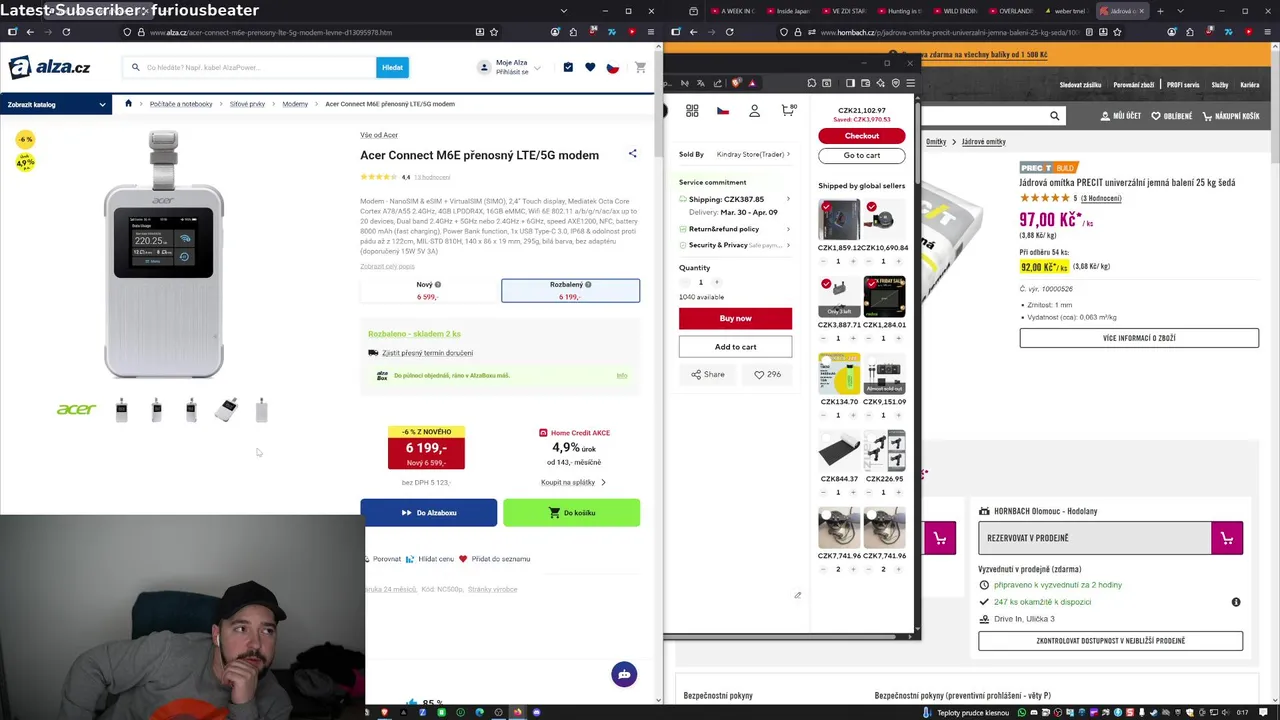The height and width of the screenshot is (720, 1280).
Task: Toggle checkbox on CZK134.70 cart item
Action: click(826, 361)
